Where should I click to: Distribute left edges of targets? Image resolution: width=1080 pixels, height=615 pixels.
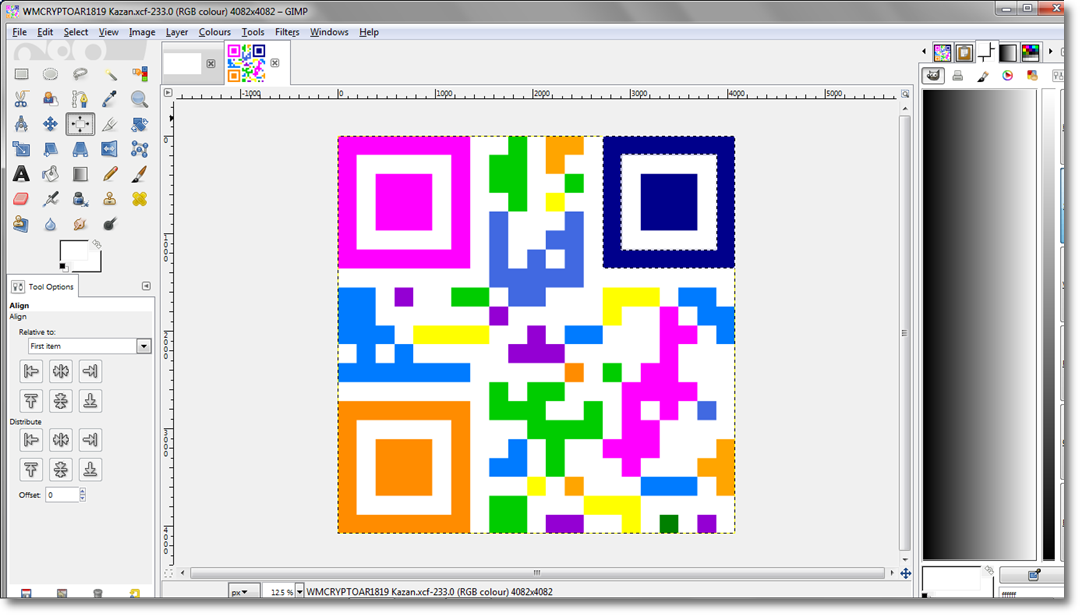31,440
